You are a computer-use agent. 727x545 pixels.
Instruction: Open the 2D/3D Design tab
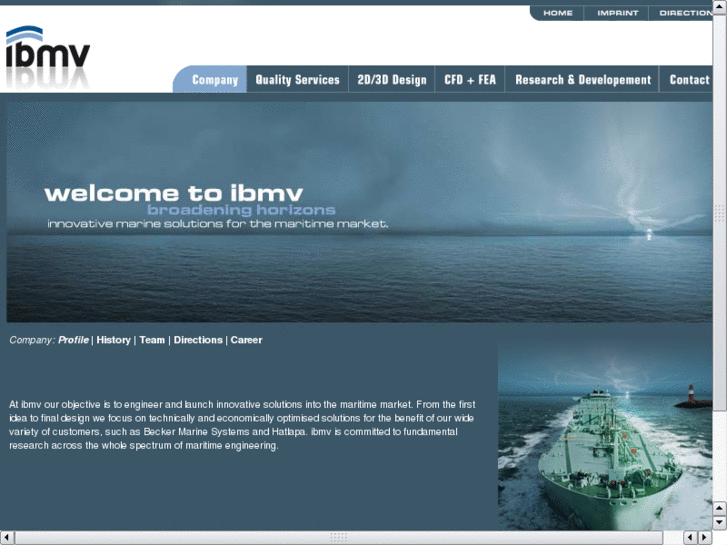pyautogui.click(x=392, y=80)
